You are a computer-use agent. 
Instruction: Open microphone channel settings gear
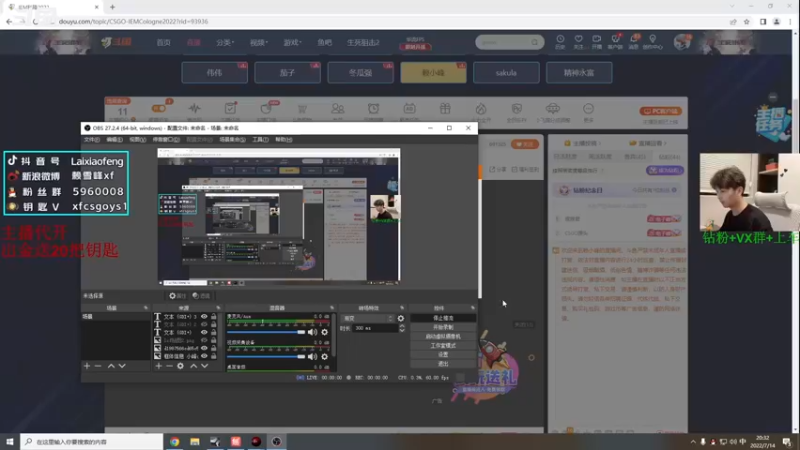pos(324,332)
